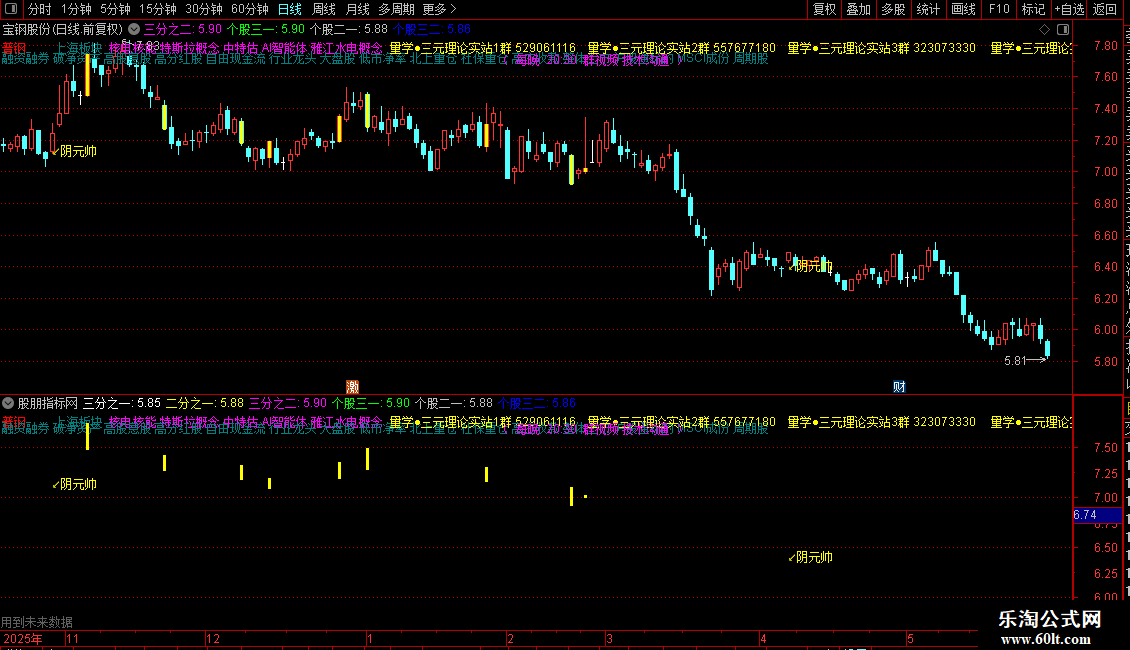The image size is (1130, 650).
Task: Select the 1分钟 period tab
Action: coord(76,9)
